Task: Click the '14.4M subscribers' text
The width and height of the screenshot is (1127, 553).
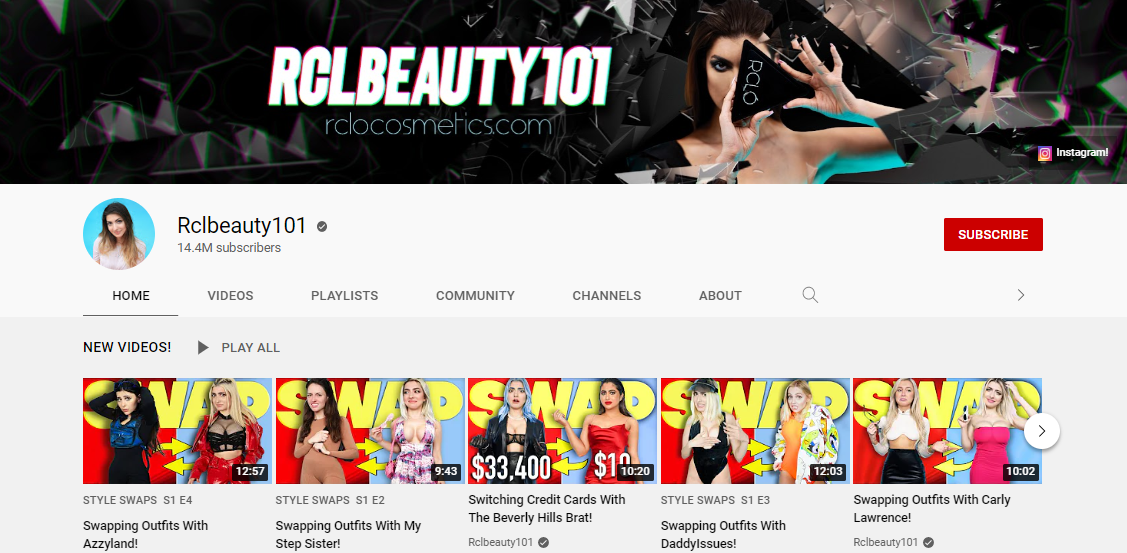Action: coord(229,248)
